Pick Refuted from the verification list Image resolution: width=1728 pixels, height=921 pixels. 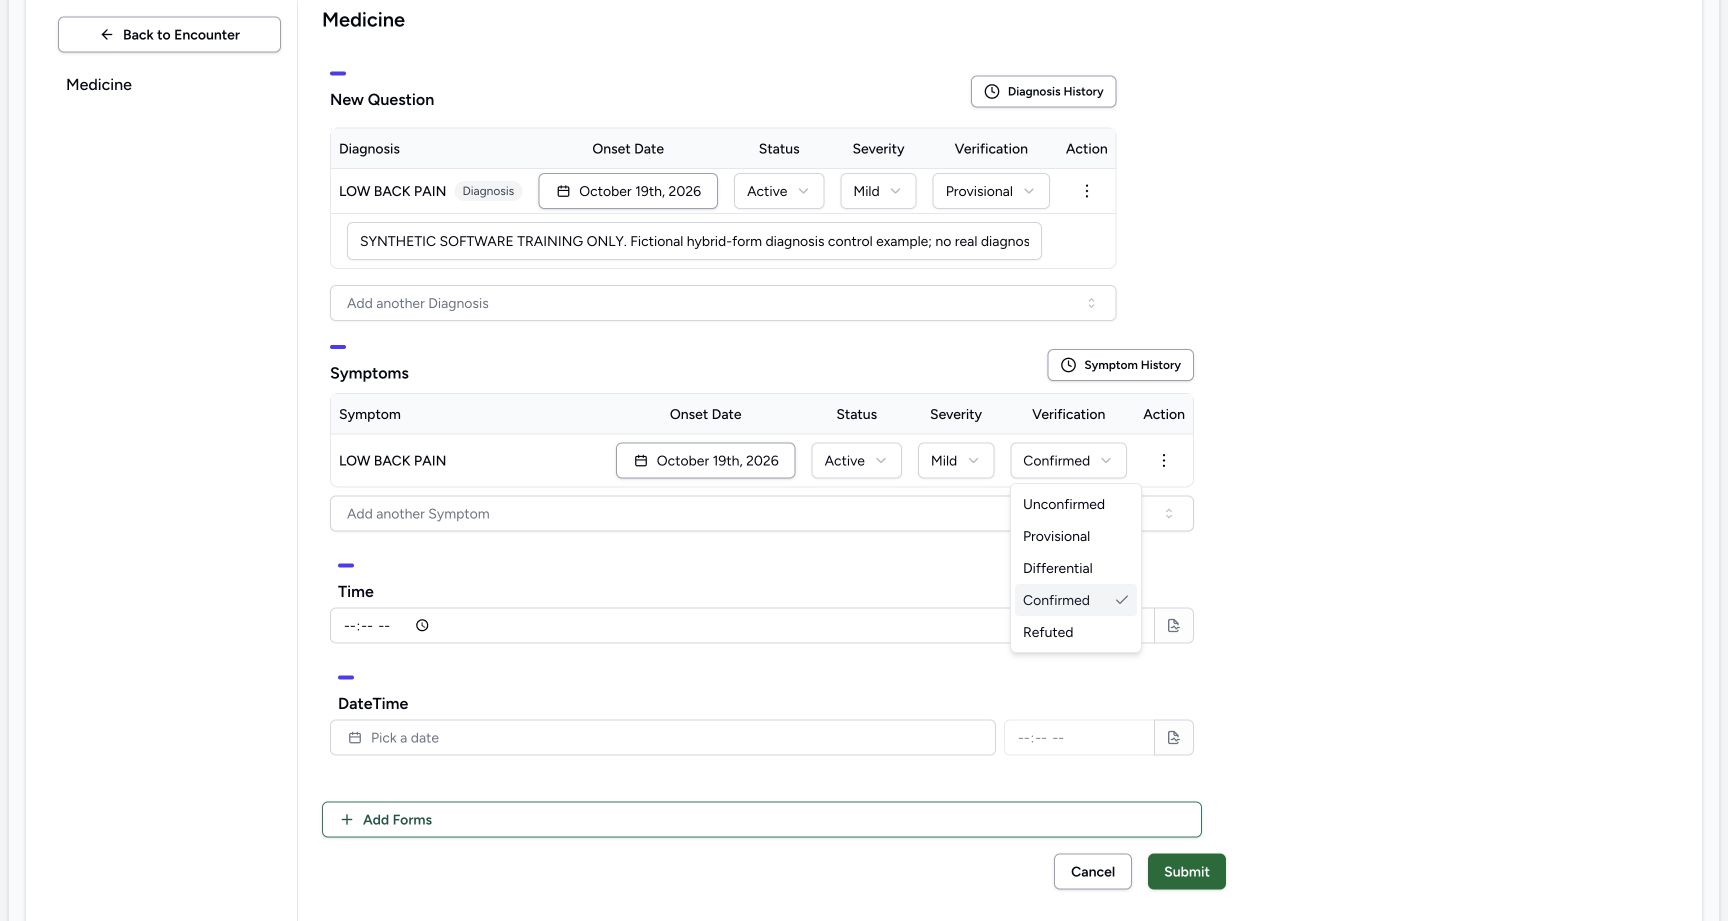(x=1076, y=633)
